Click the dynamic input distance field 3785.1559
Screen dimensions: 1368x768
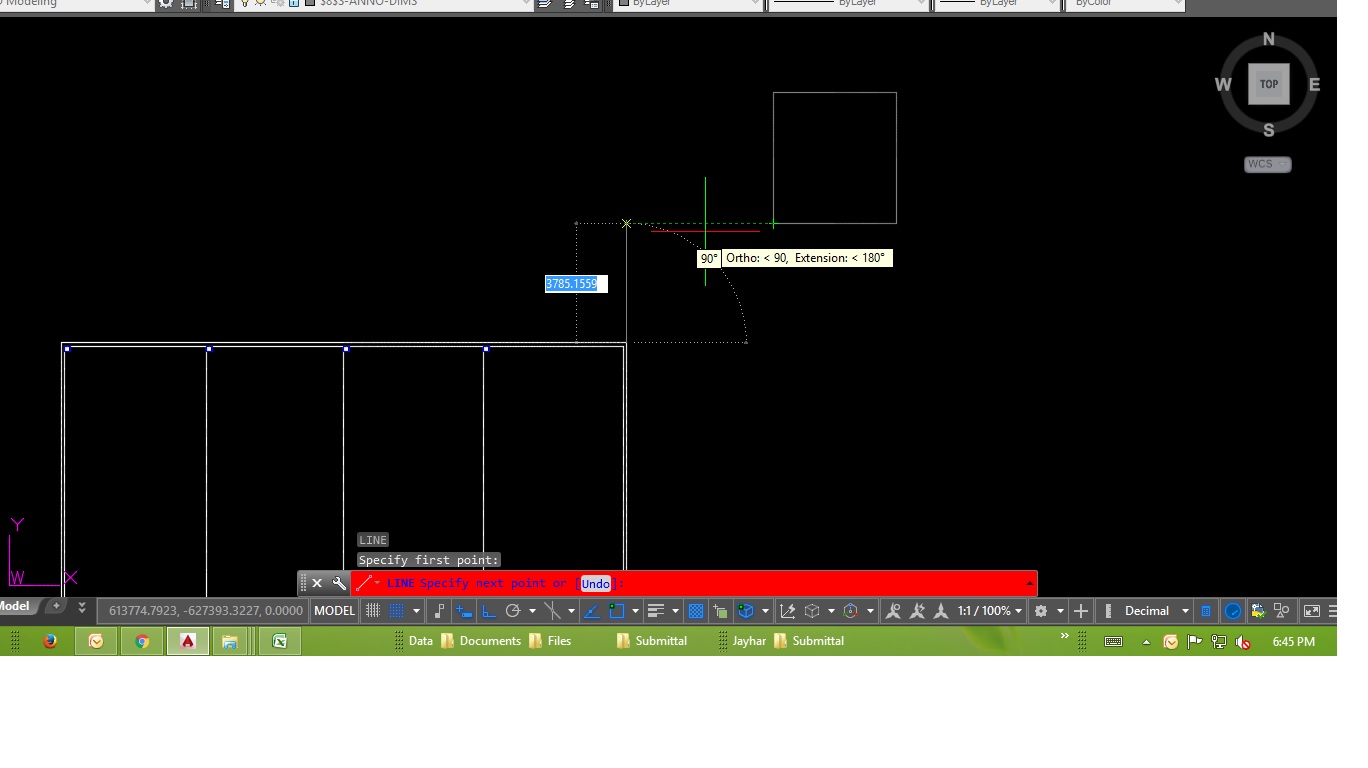pos(576,284)
